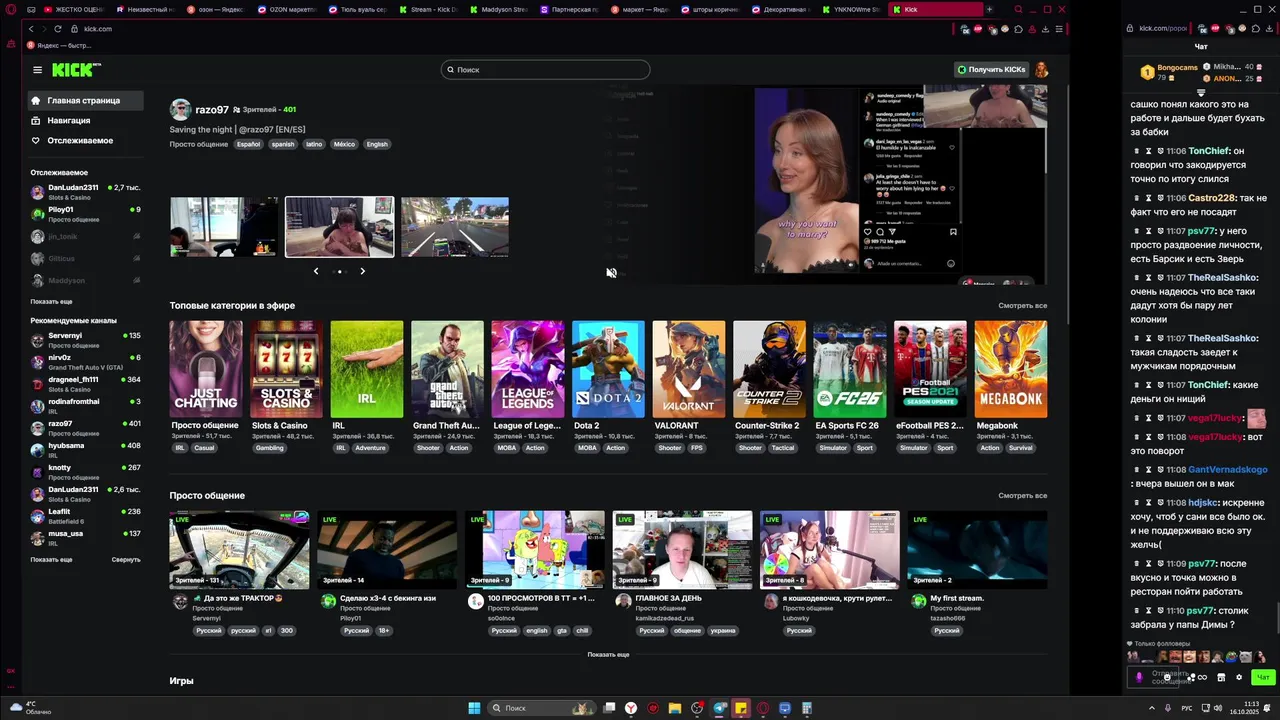Open VALORANT category card

tap(689, 369)
